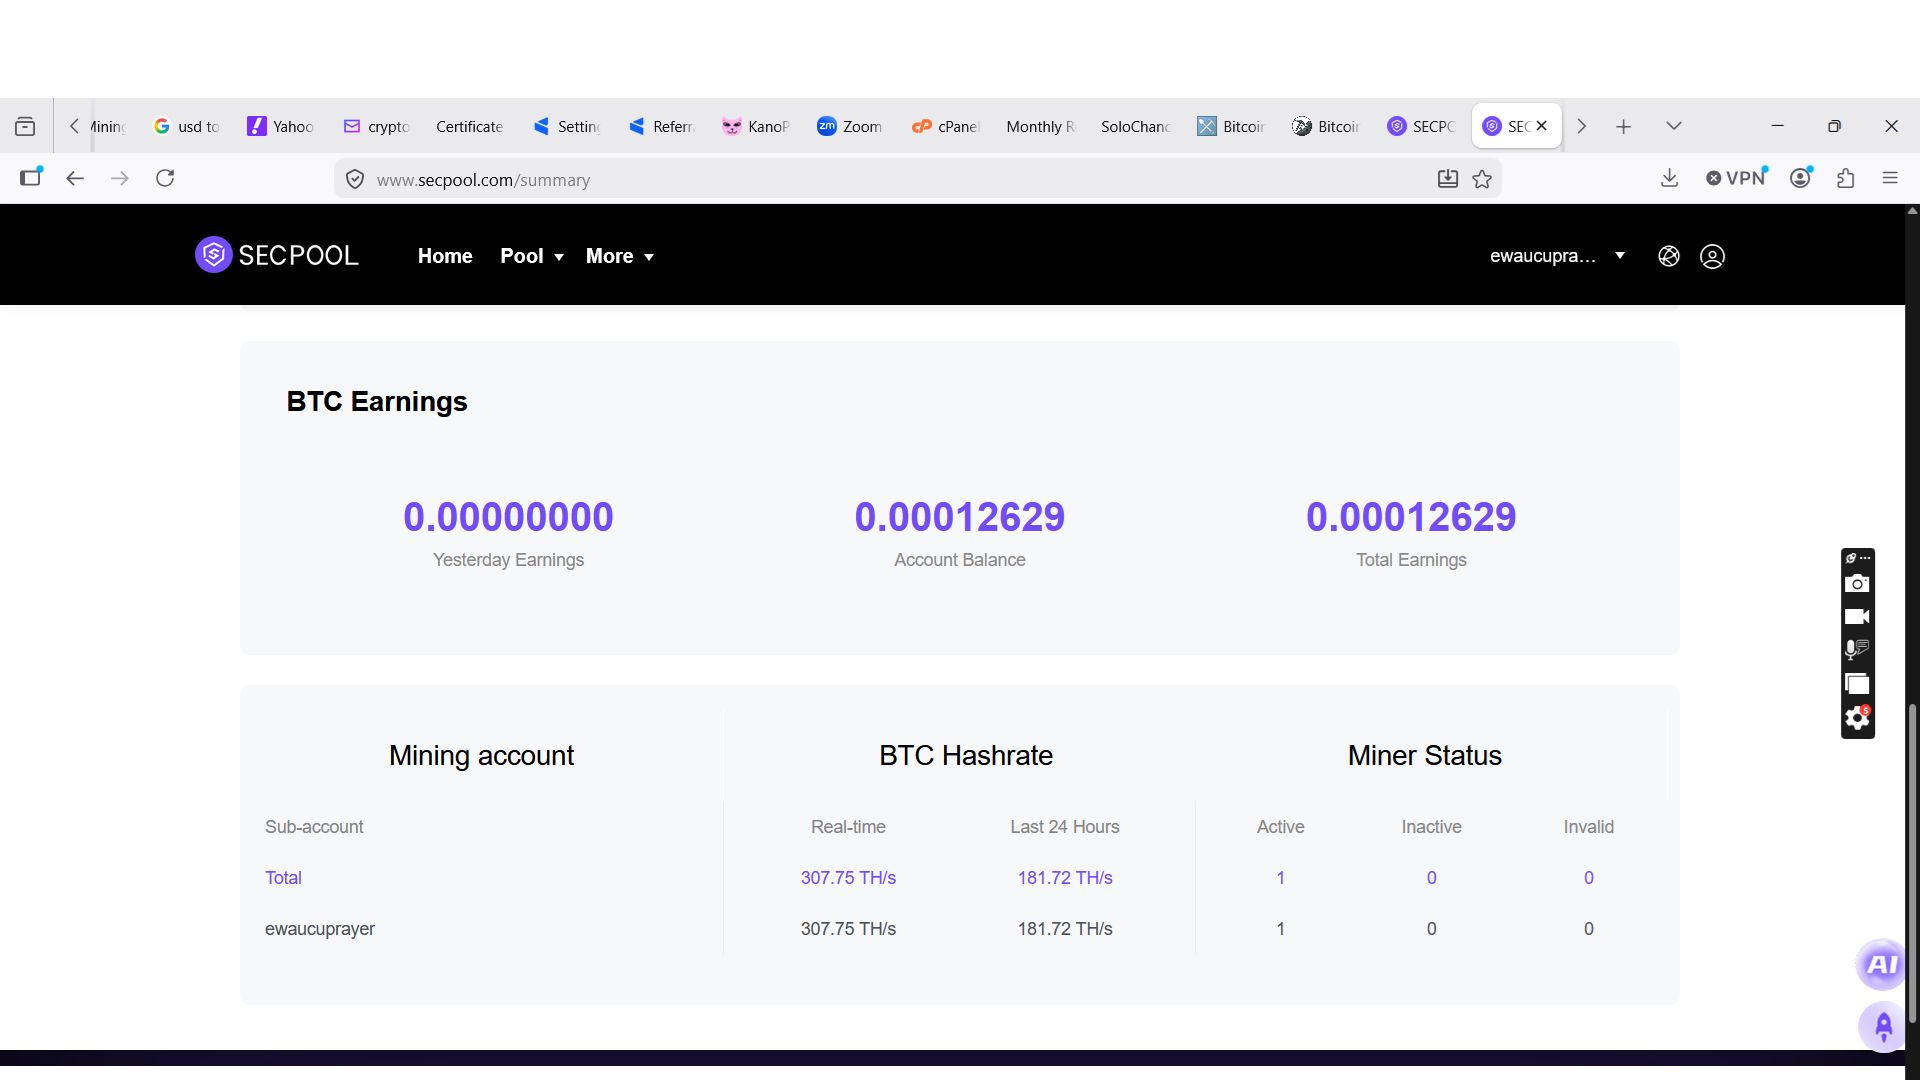
Task: Switch to the usd to Google tab
Action: tap(186, 126)
